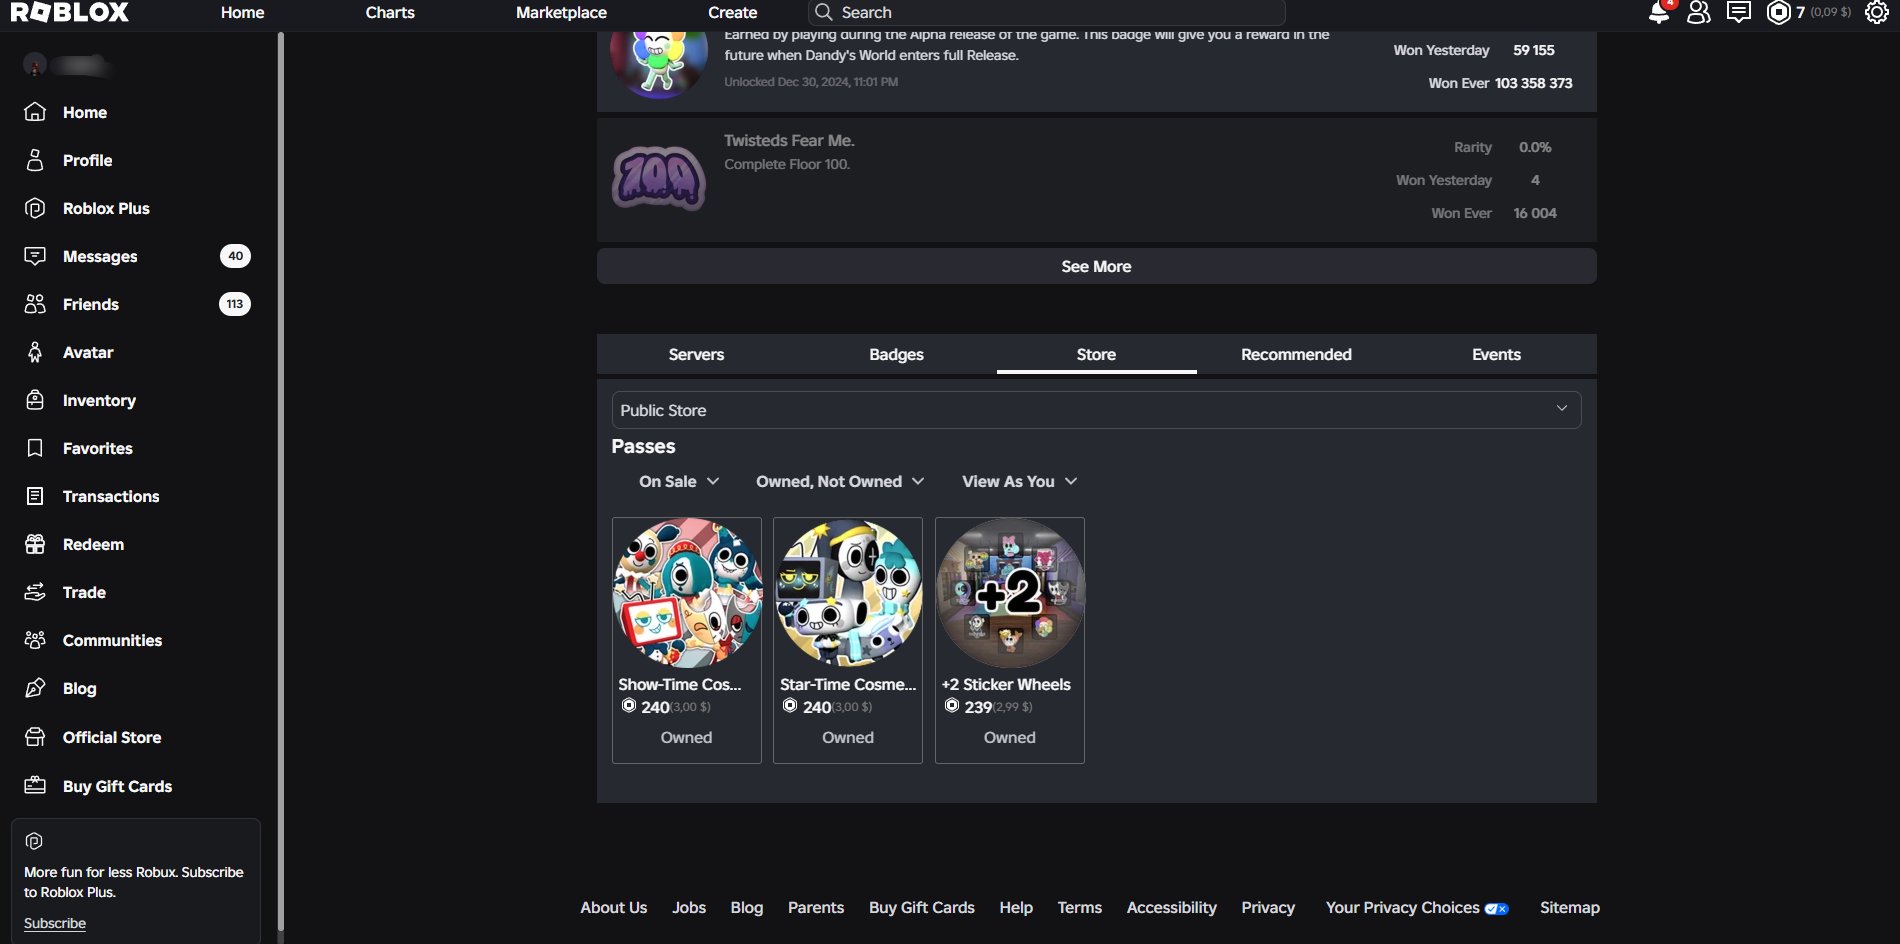
Task: Open the +2 Sticker Wheels pass thumbnail
Action: click(1010, 592)
